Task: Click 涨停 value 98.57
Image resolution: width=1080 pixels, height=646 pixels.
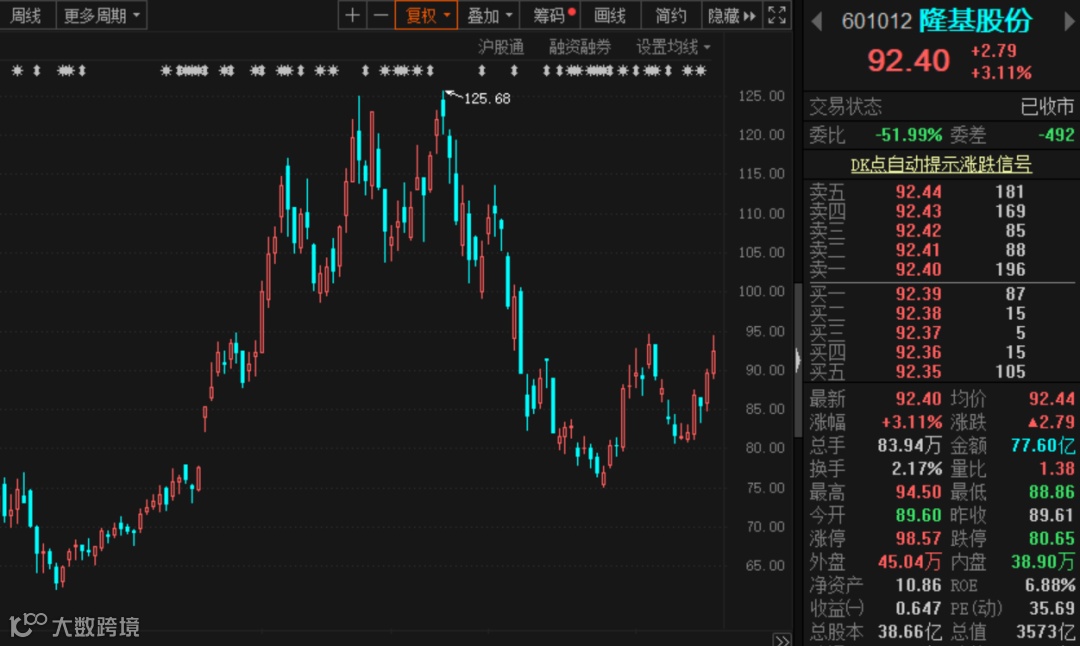Action: point(918,539)
